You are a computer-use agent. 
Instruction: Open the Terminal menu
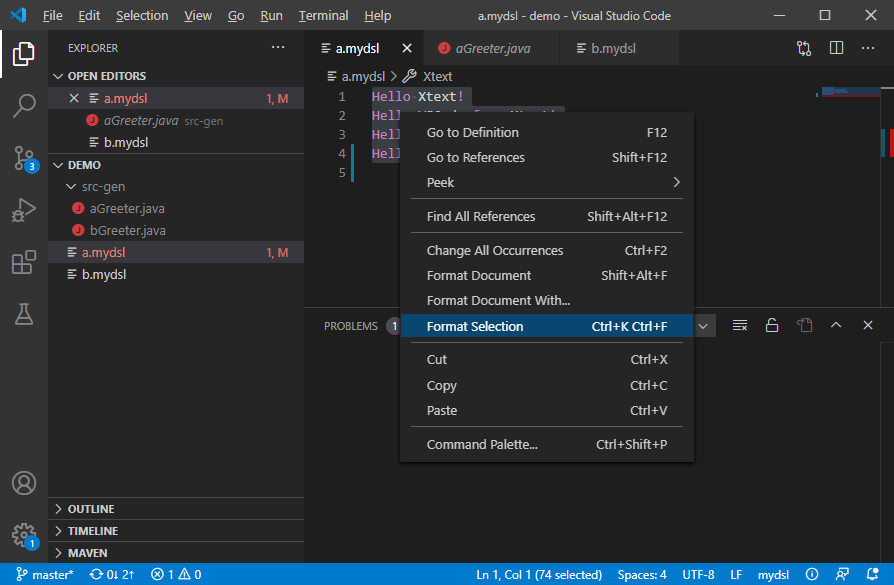coord(323,15)
